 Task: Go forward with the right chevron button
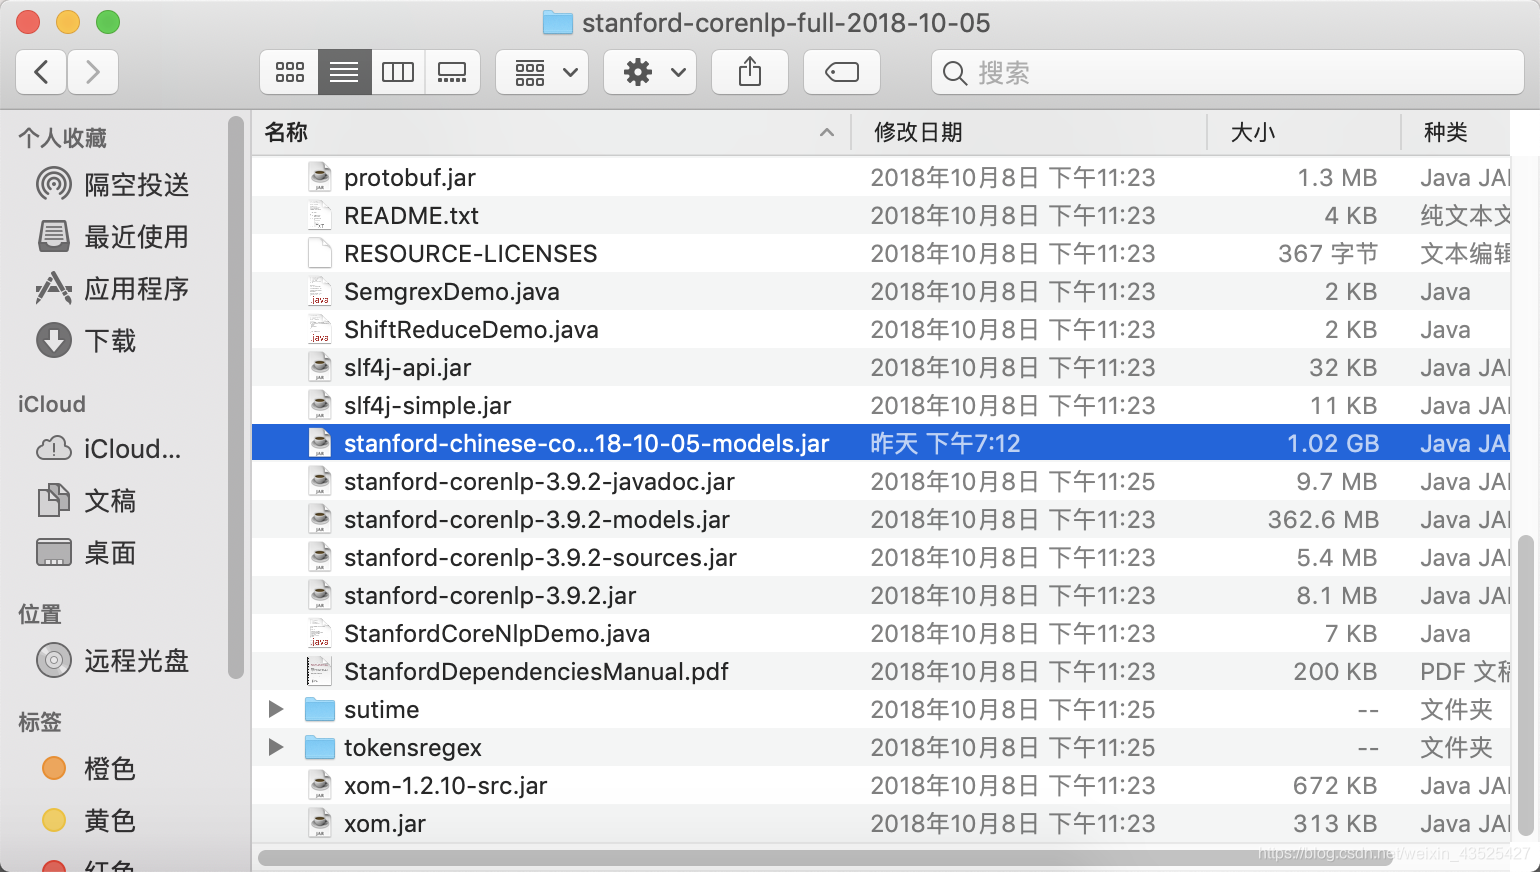tap(93, 72)
